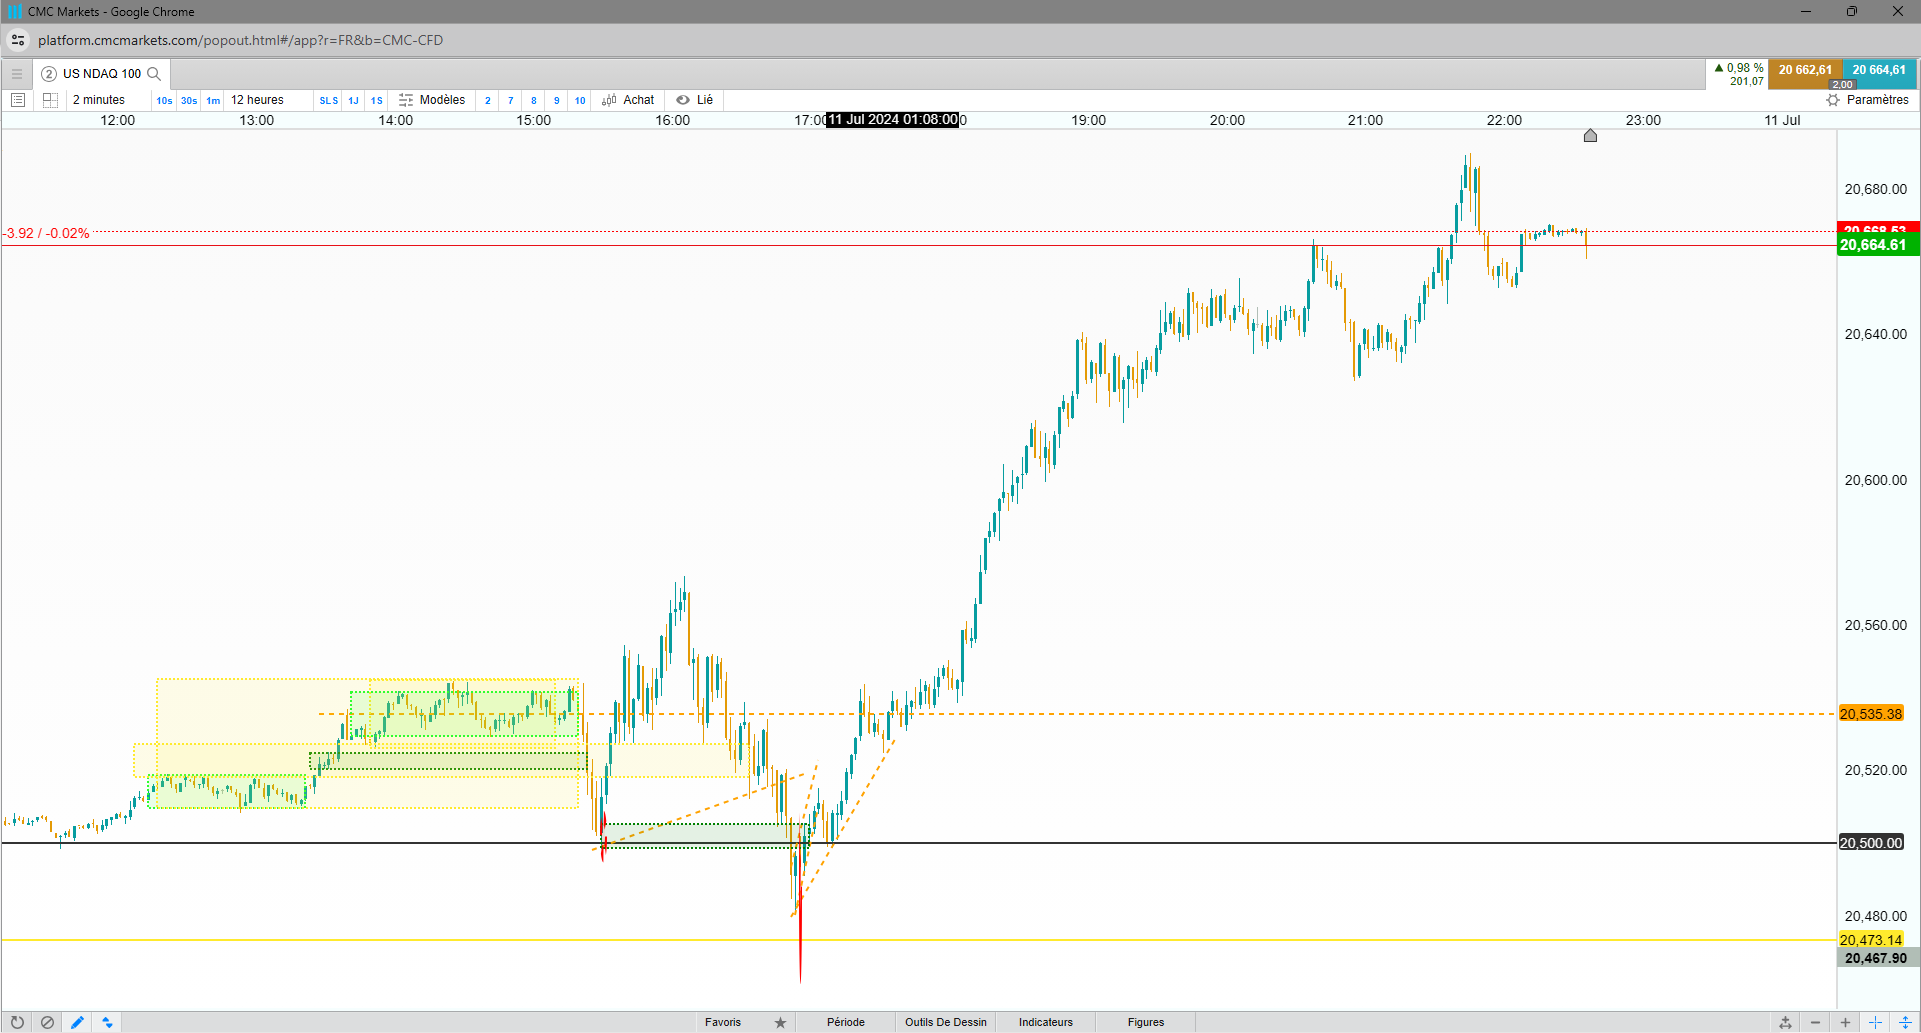Click the circle-slash clear icon at bottom left
The height and width of the screenshot is (1033, 1921).
[47, 1022]
